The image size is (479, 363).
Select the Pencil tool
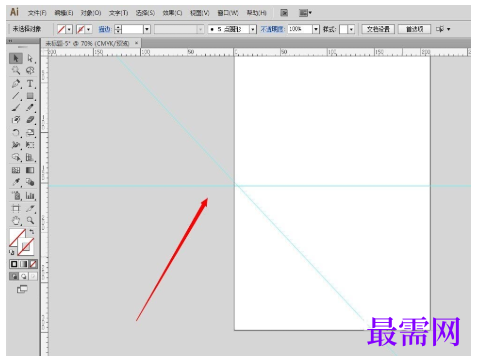(30, 108)
